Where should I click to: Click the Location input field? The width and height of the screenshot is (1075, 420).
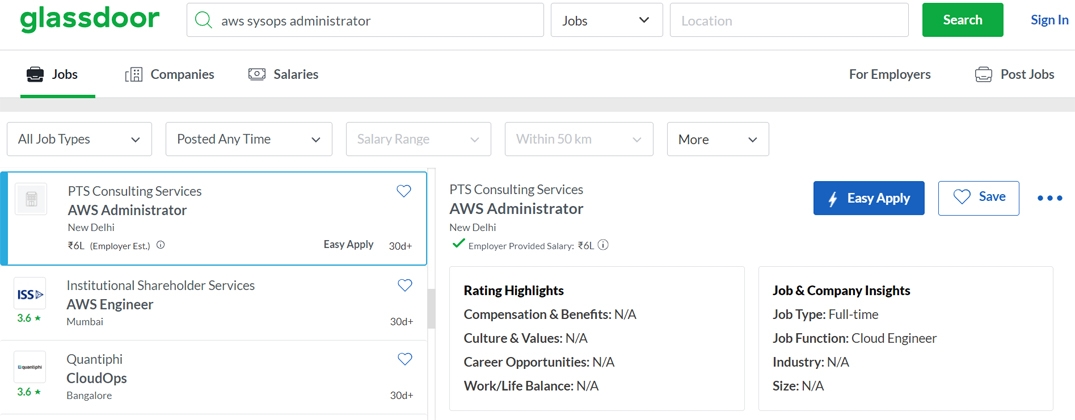[x=789, y=21]
